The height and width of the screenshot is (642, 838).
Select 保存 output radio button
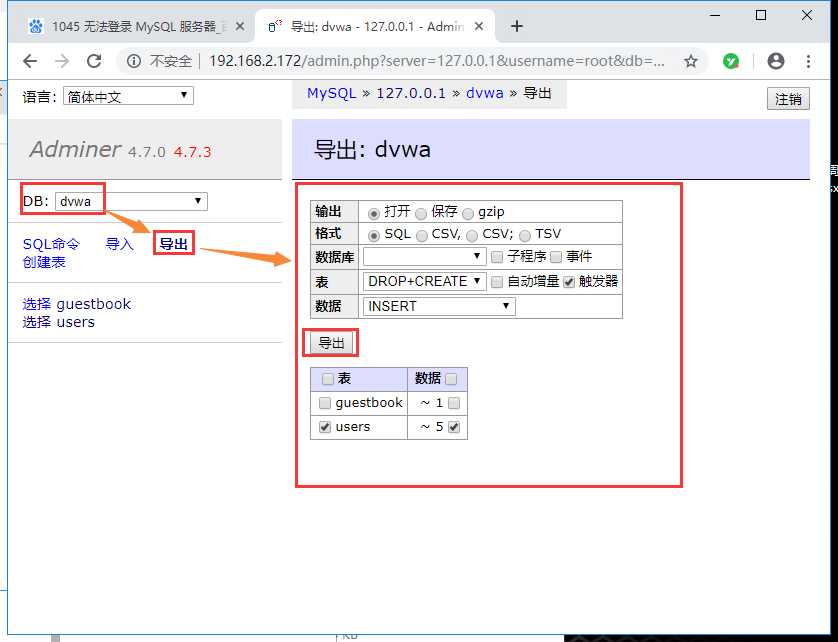(421, 213)
